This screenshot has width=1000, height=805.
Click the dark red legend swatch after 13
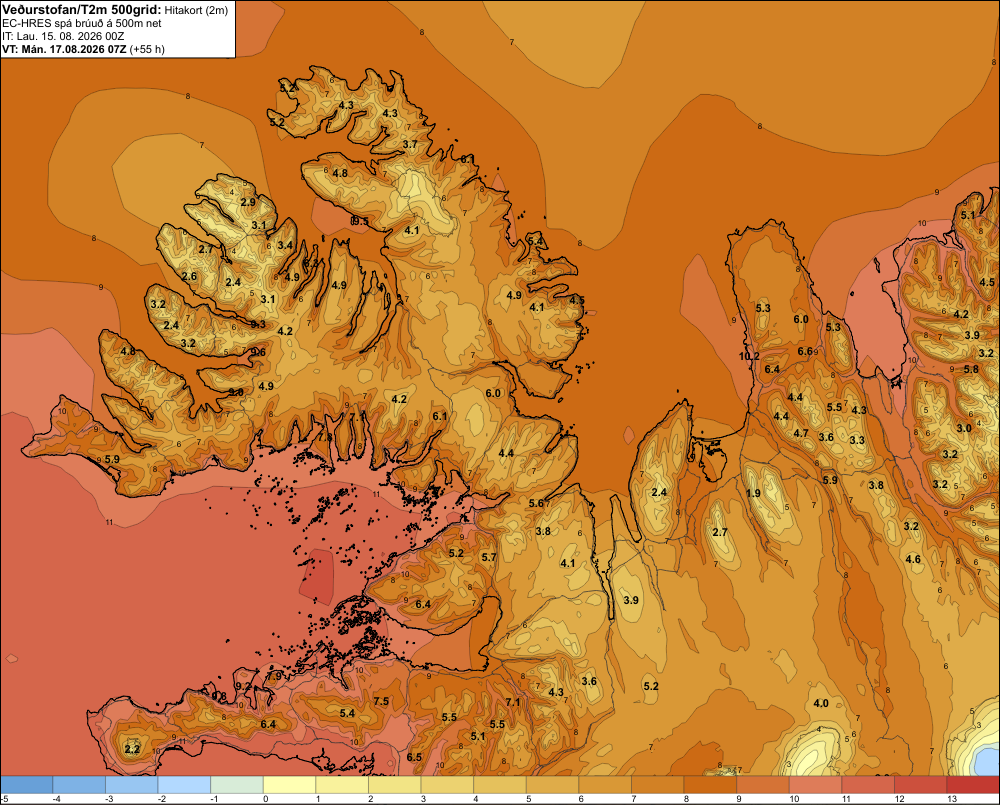973,785
